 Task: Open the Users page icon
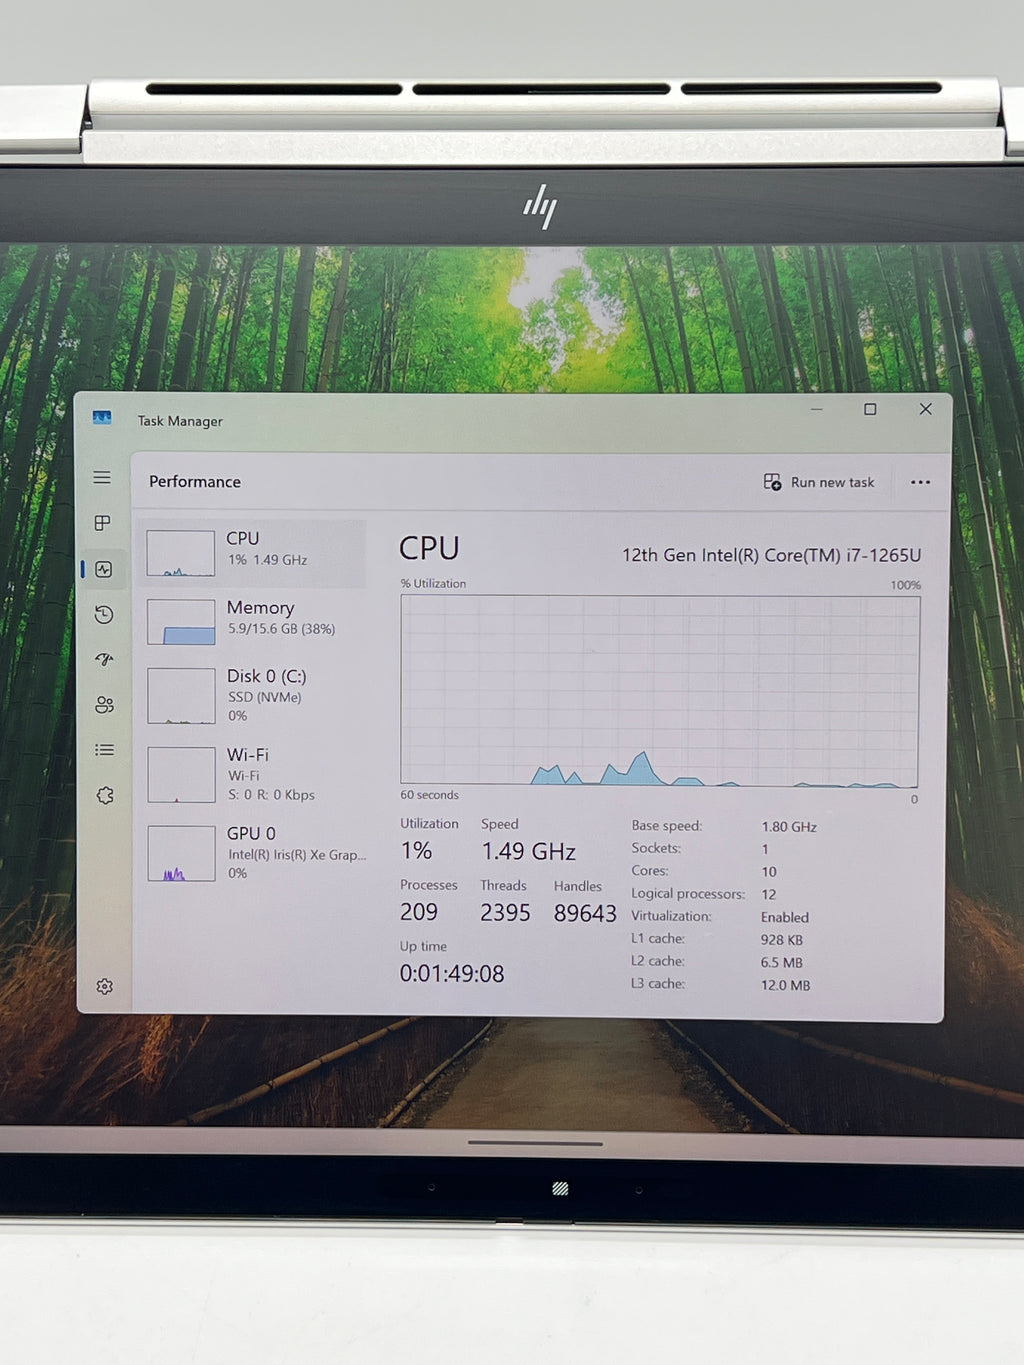104,705
